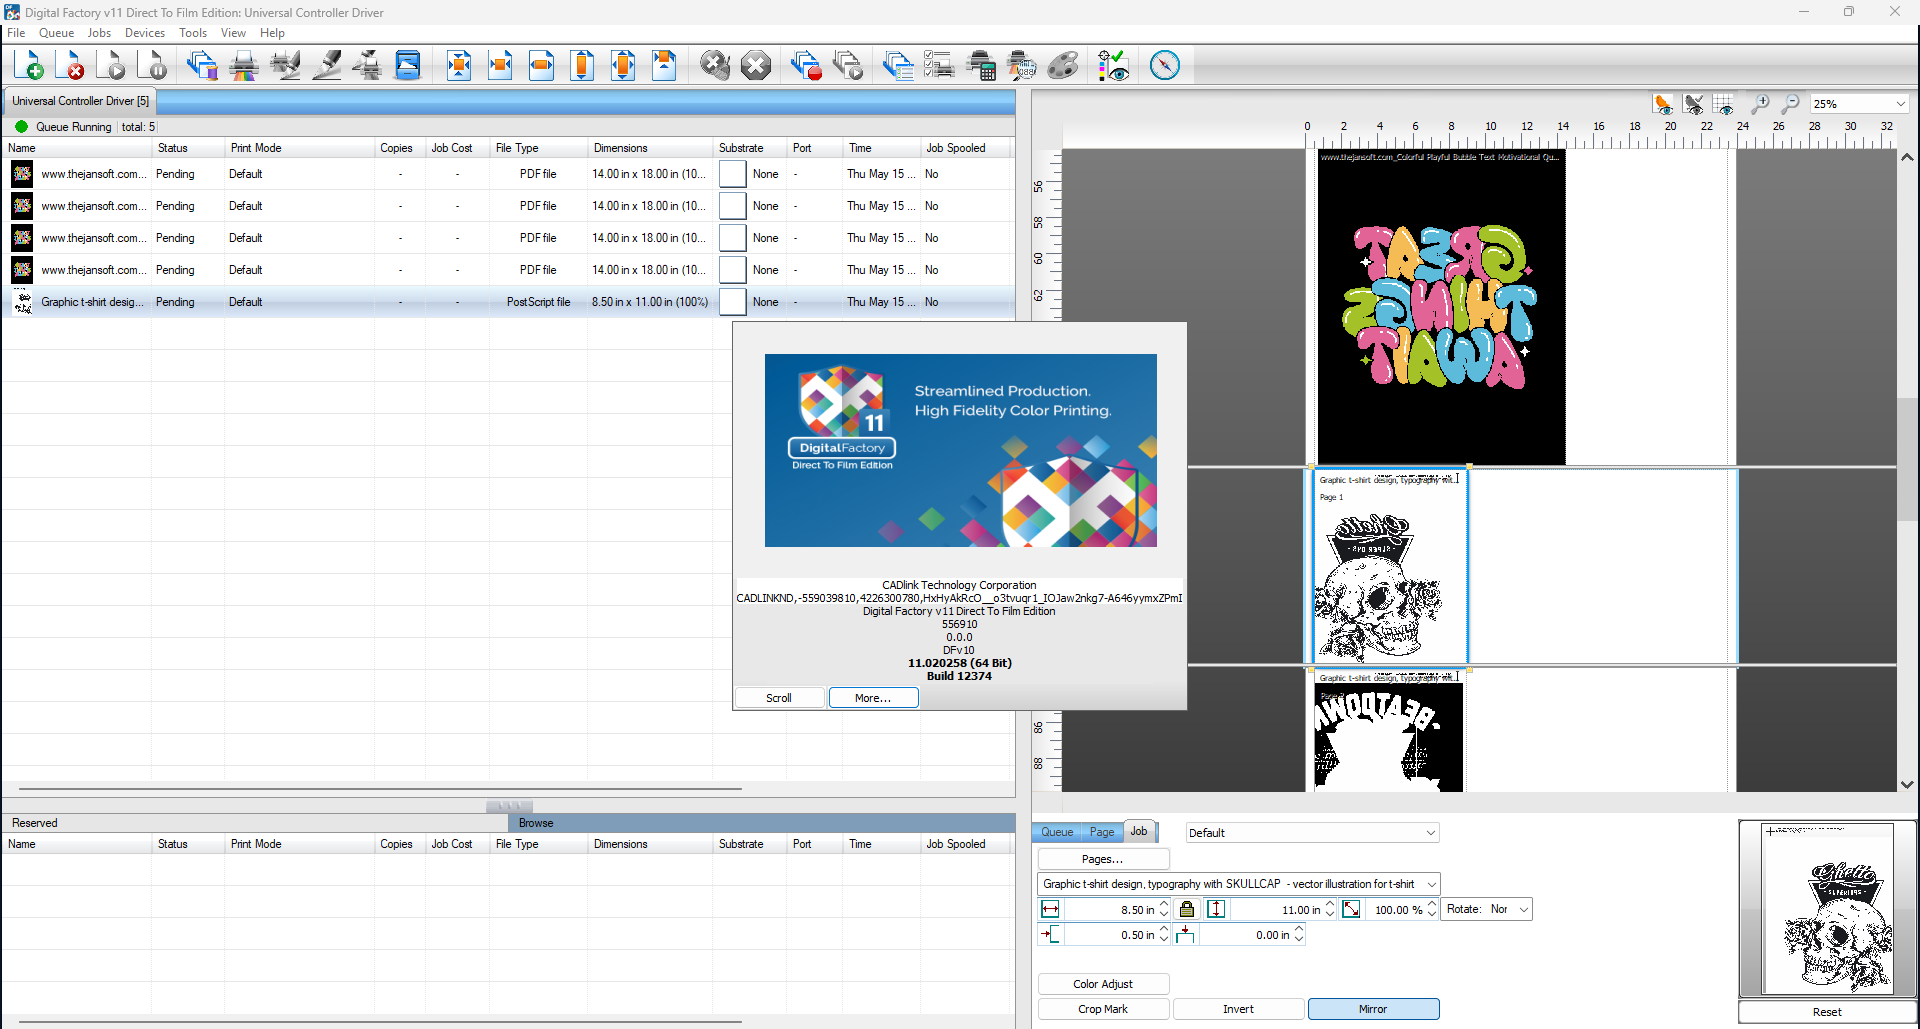This screenshot has width=1920, height=1029.
Task: Click the color bars with eye icon
Action: click(x=1113, y=65)
